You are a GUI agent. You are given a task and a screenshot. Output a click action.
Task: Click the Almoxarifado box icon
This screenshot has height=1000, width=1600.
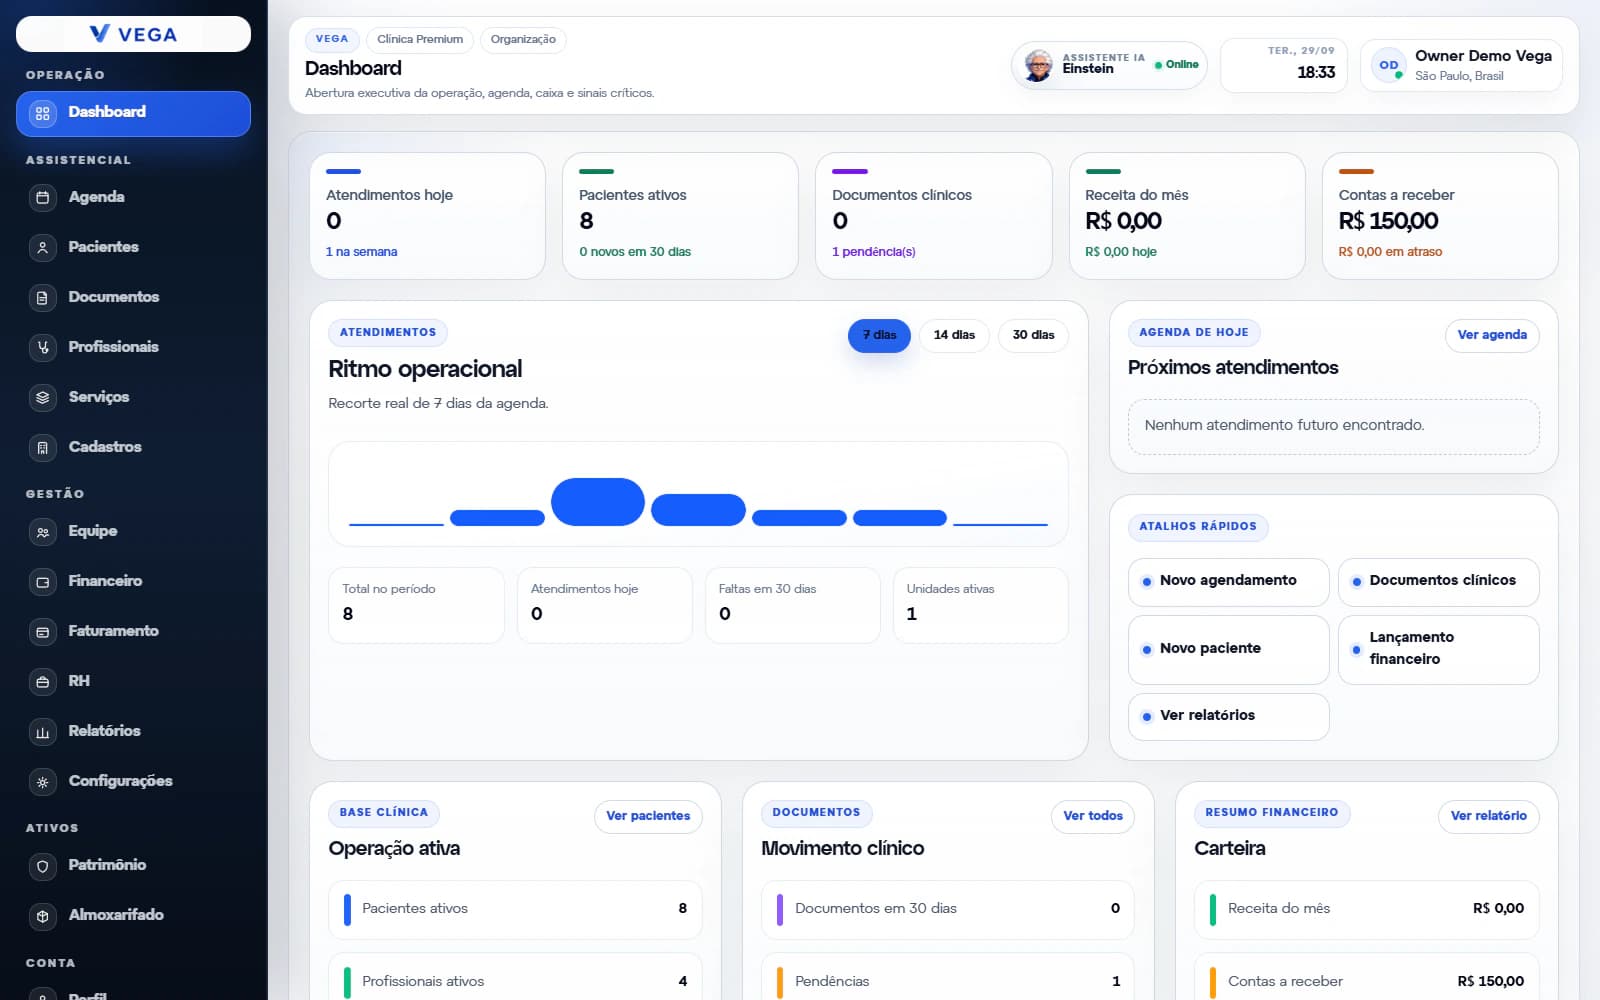pyautogui.click(x=42, y=915)
